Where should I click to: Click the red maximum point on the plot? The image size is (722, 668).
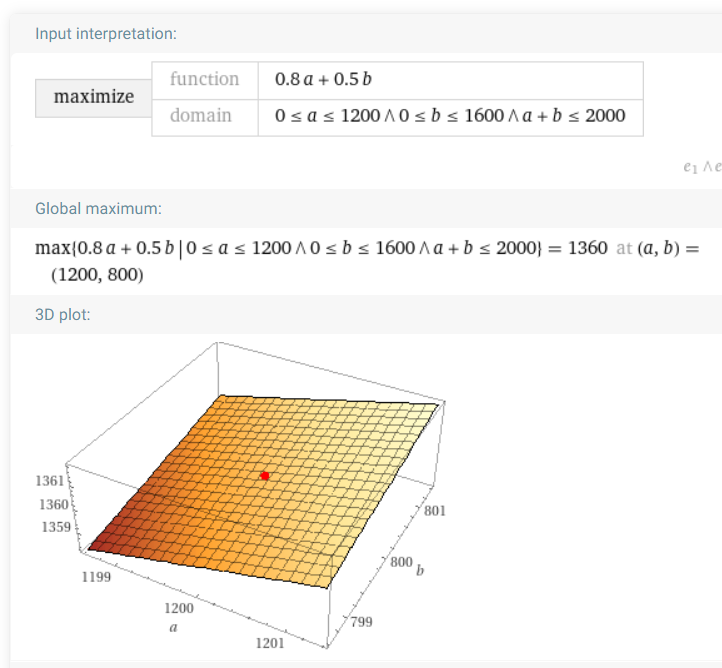[x=265, y=476]
